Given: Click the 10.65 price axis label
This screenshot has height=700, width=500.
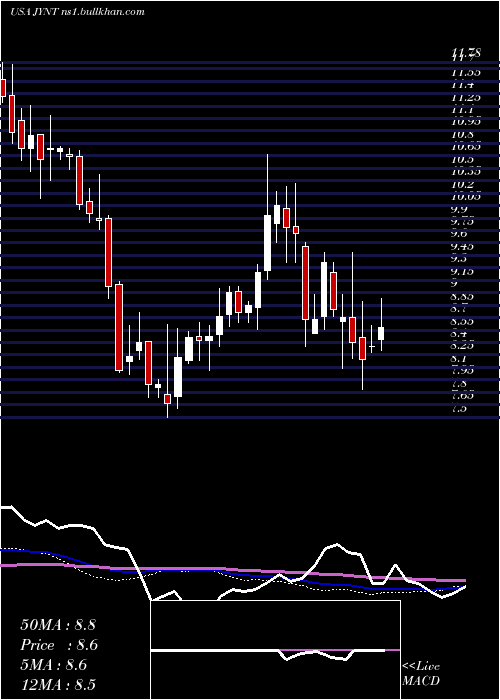Looking at the screenshot, I should pos(465,147).
